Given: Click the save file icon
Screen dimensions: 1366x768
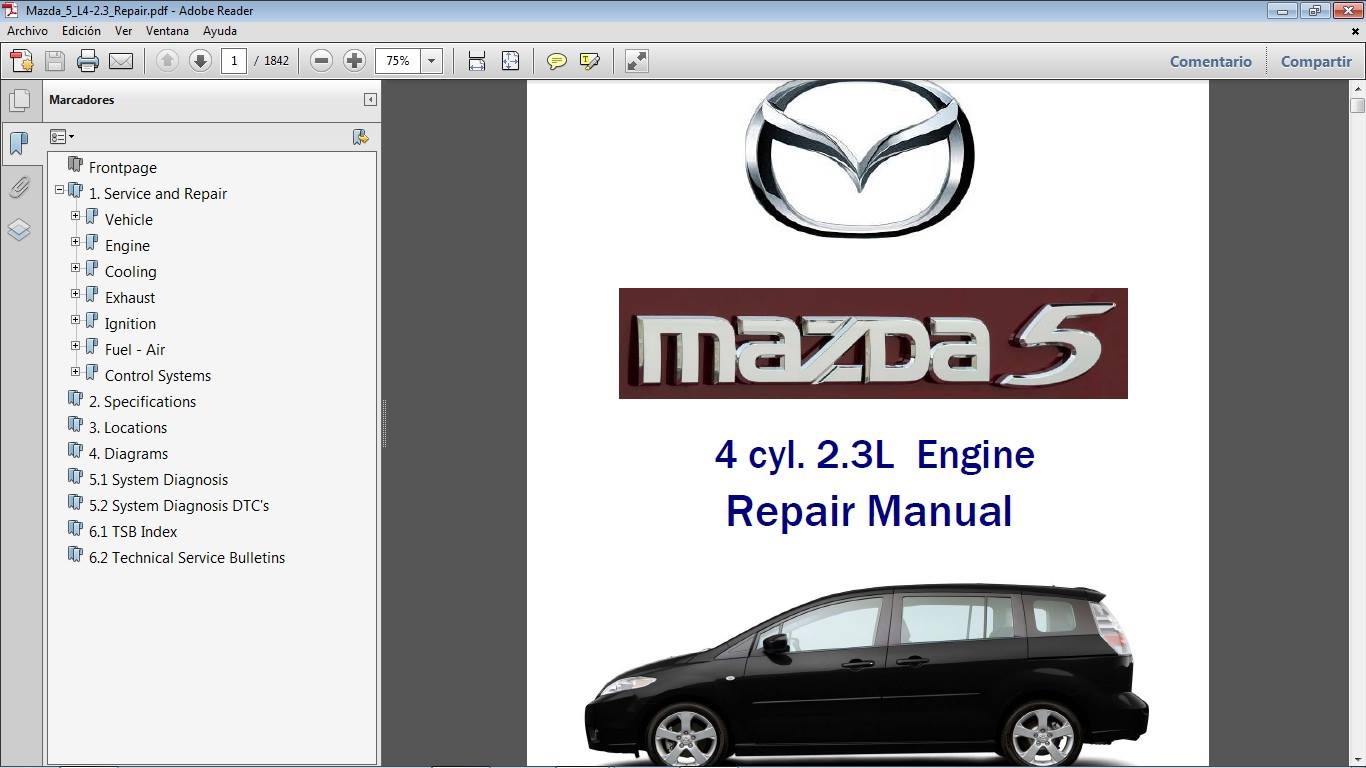Looking at the screenshot, I should pos(55,61).
